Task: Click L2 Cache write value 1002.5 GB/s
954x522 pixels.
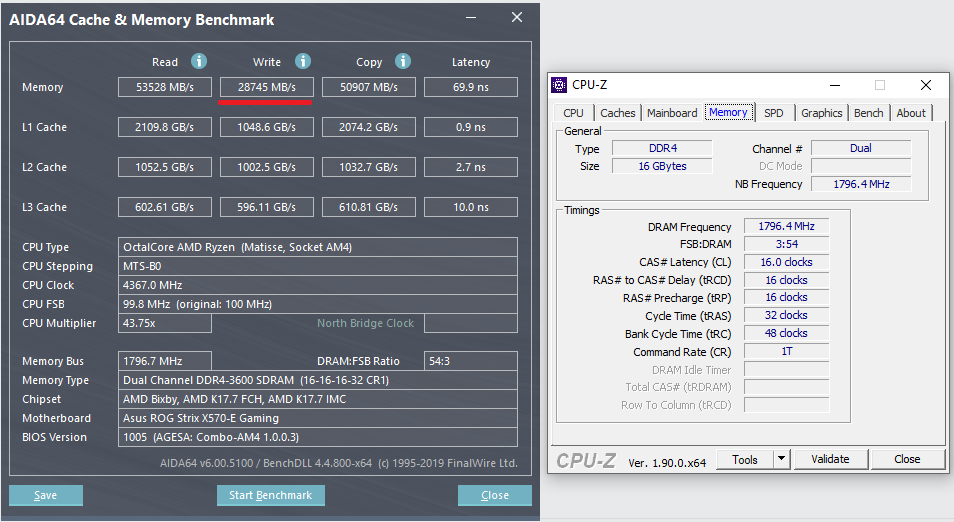Action: tap(266, 167)
